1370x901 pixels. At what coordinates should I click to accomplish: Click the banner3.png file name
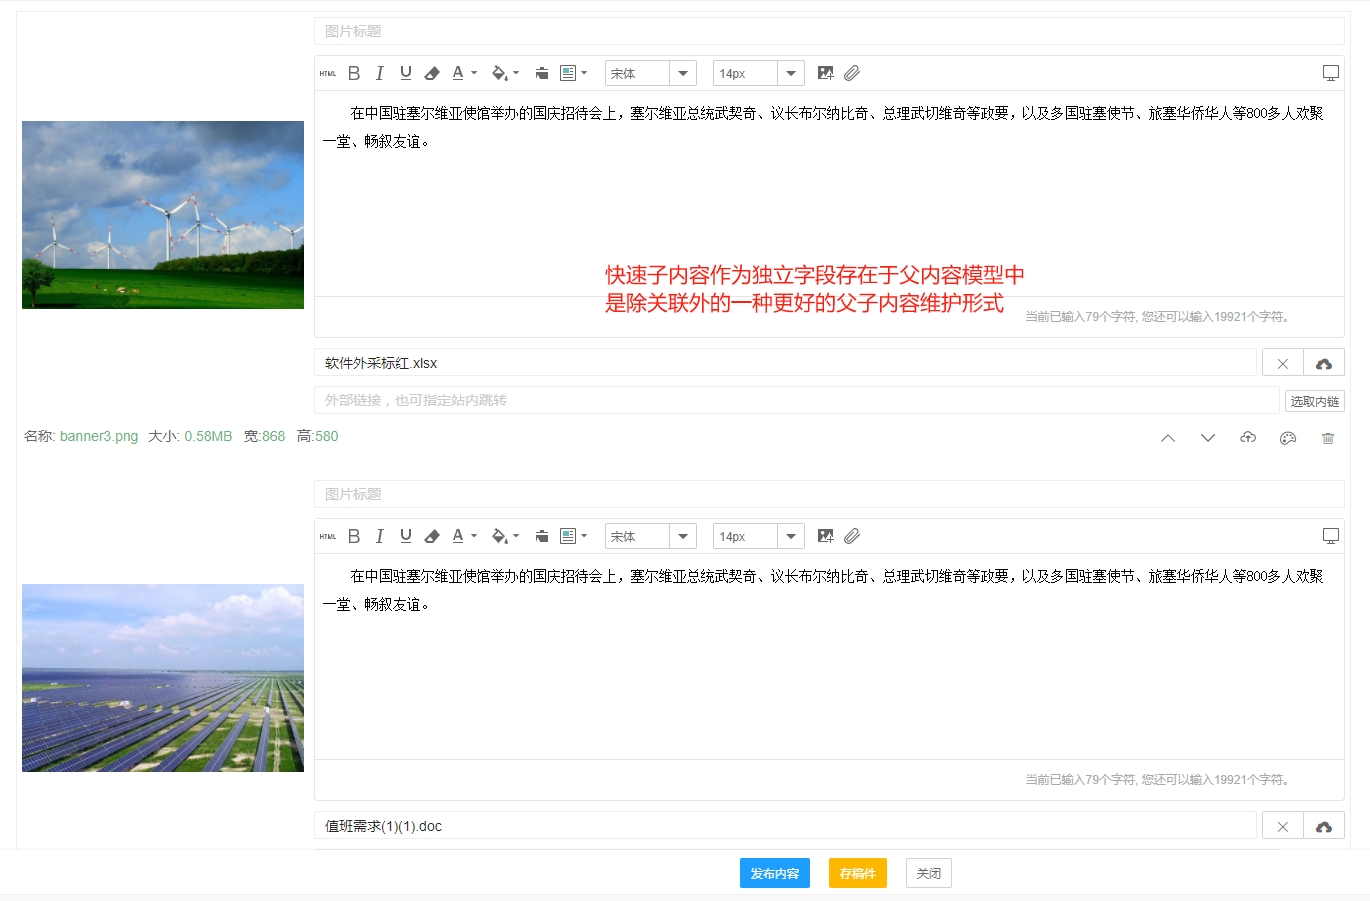[x=99, y=436]
